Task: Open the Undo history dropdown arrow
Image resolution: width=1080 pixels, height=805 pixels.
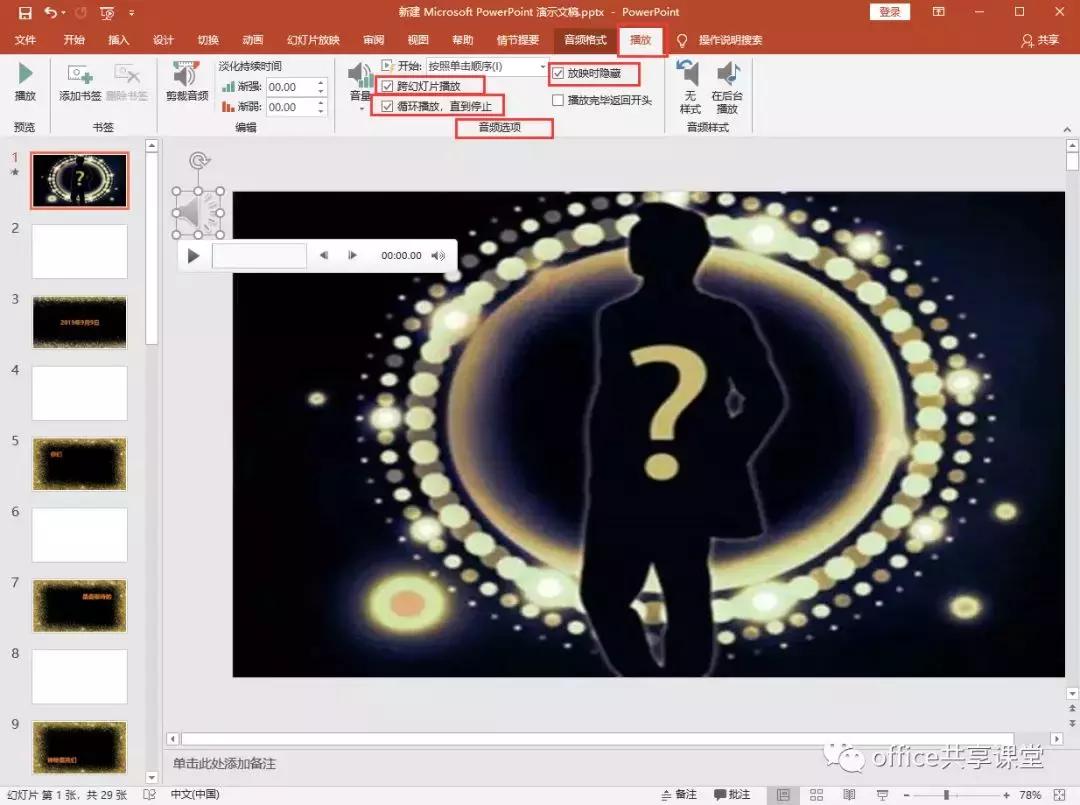Action: 63,12
